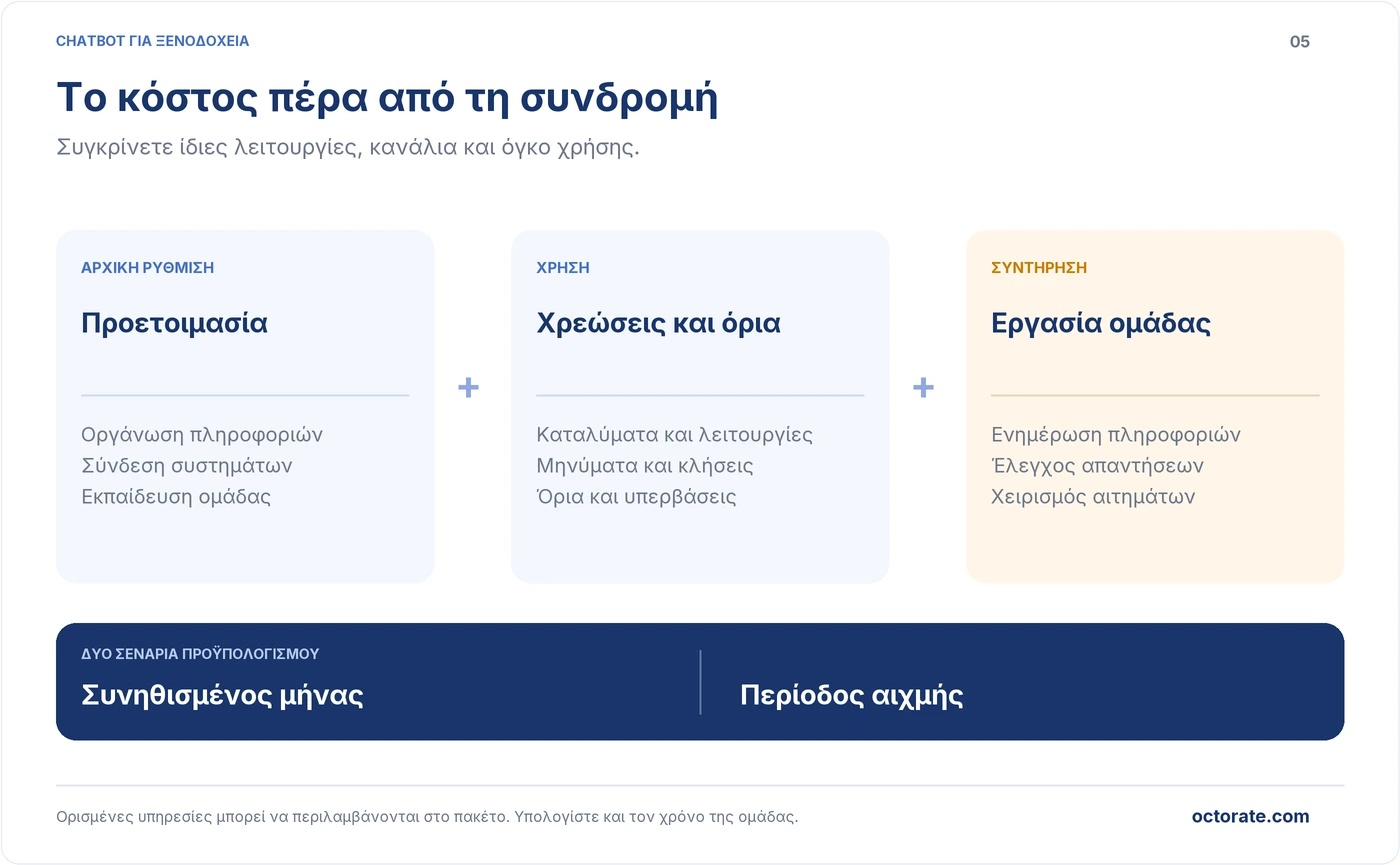This screenshot has height=865, width=1400.
Task: Click 'Μηνύματα και κλήσεις' line
Action: [645, 466]
